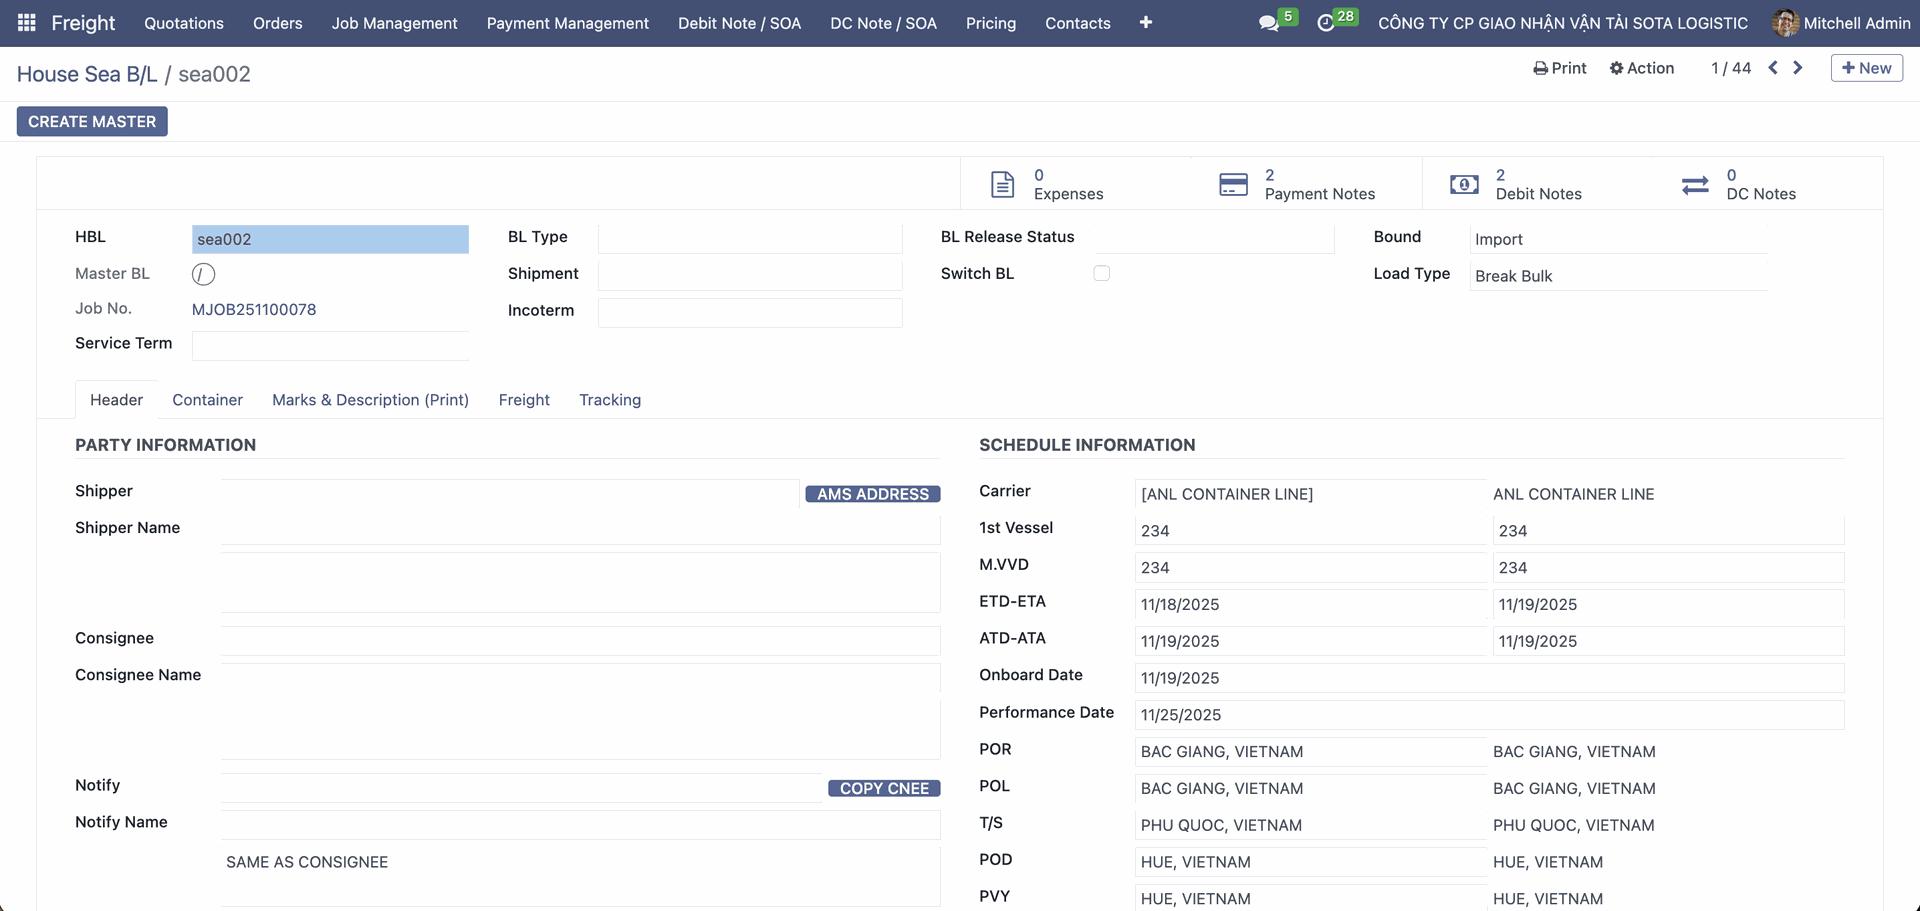Go to previous record arrow
Viewport: 1920px width, 911px height.
click(1773, 68)
